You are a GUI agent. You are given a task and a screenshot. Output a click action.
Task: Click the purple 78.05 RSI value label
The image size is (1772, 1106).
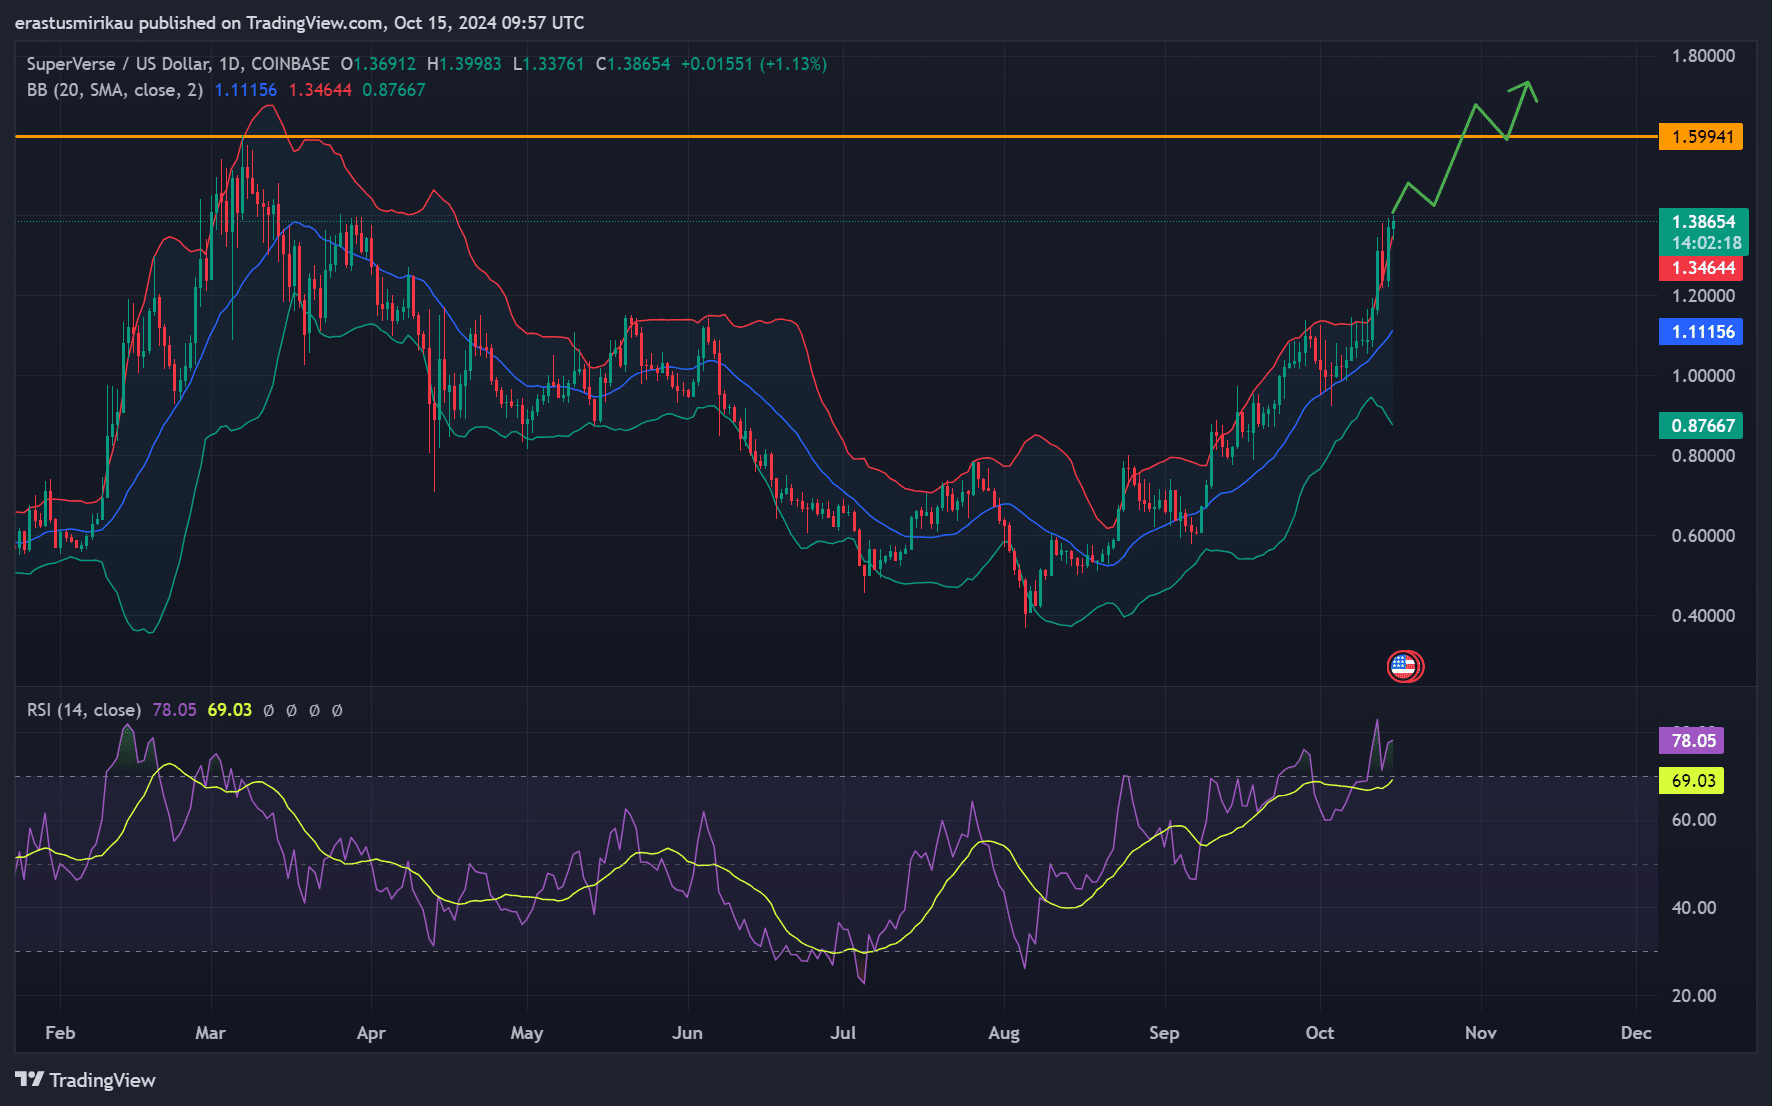point(1692,741)
